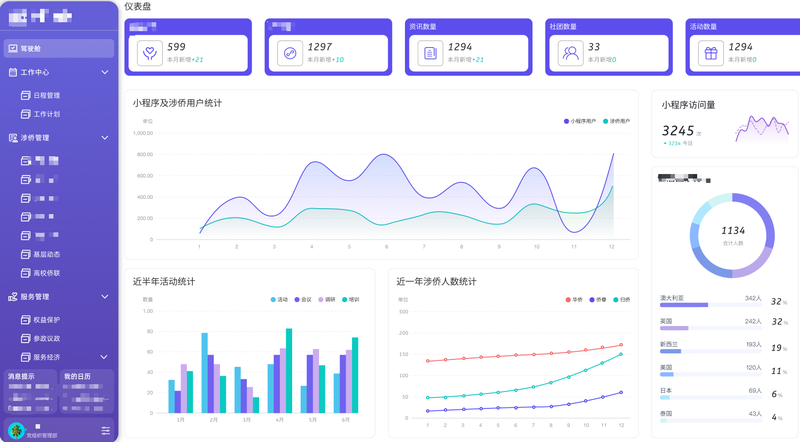Viewport: 800px width, 442px height.
Task: Click the people icon in 社团数量 card
Action: (x=570, y=53)
